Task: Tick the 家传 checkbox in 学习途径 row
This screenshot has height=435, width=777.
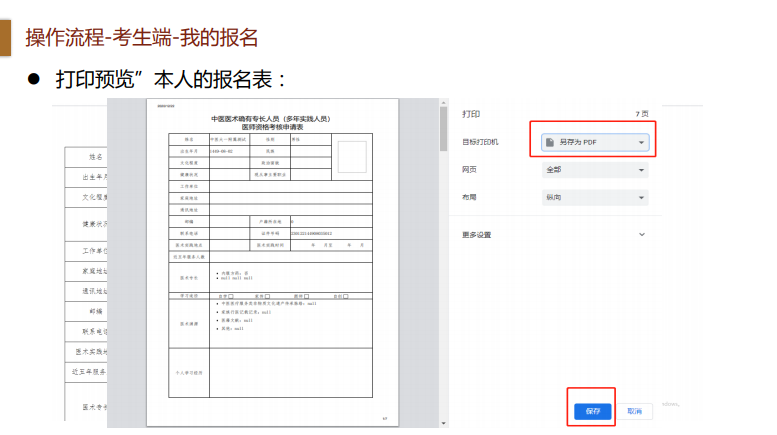Action: tap(307, 296)
